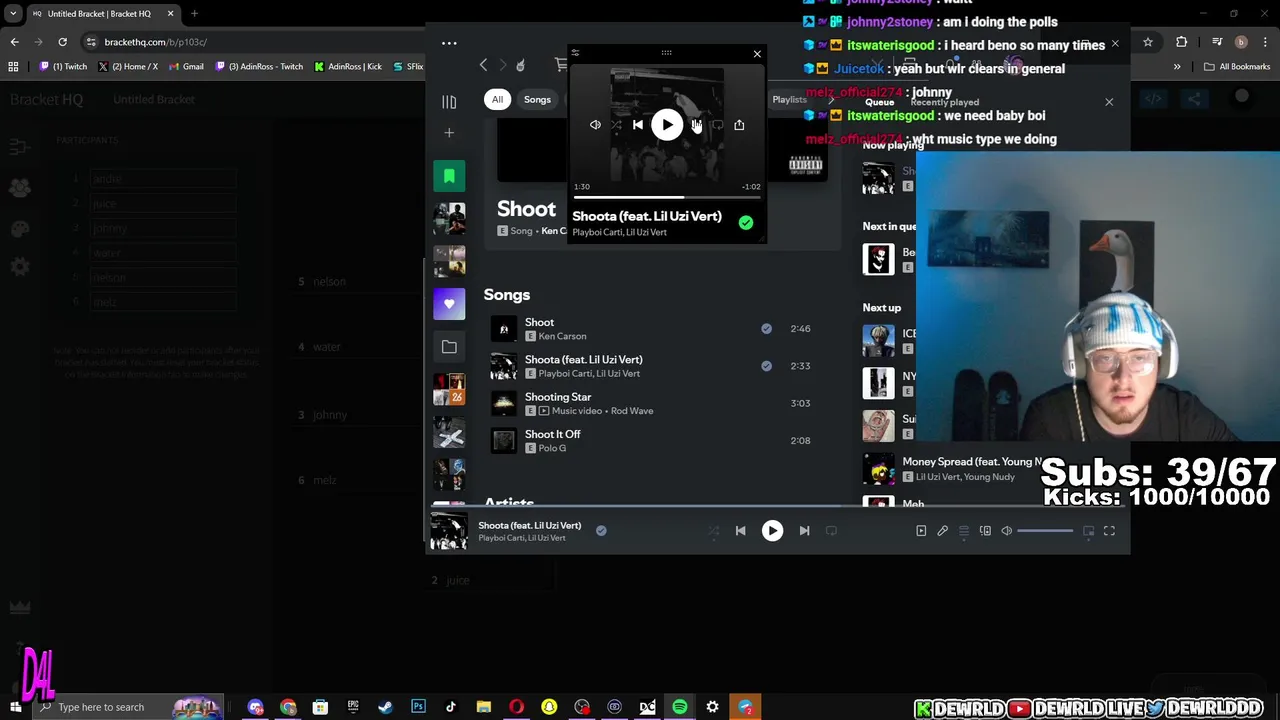
Task: Reload the Bracket HQ browser page
Action: point(62,42)
